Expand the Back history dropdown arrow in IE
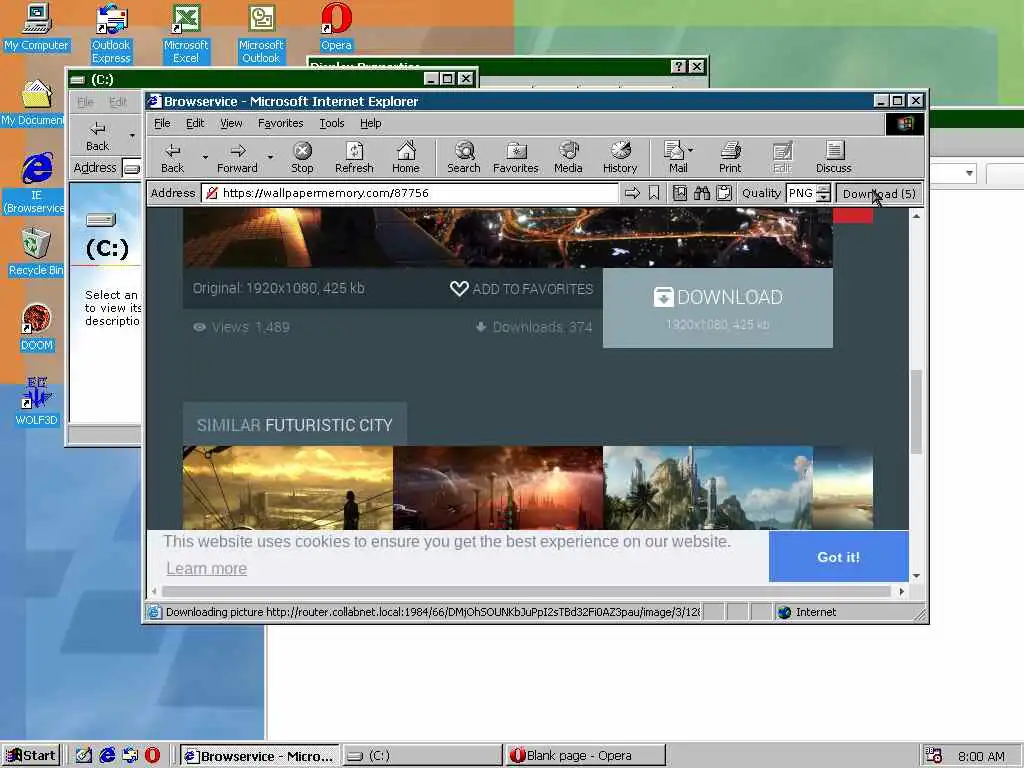The width and height of the screenshot is (1024, 768). (x=205, y=157)
